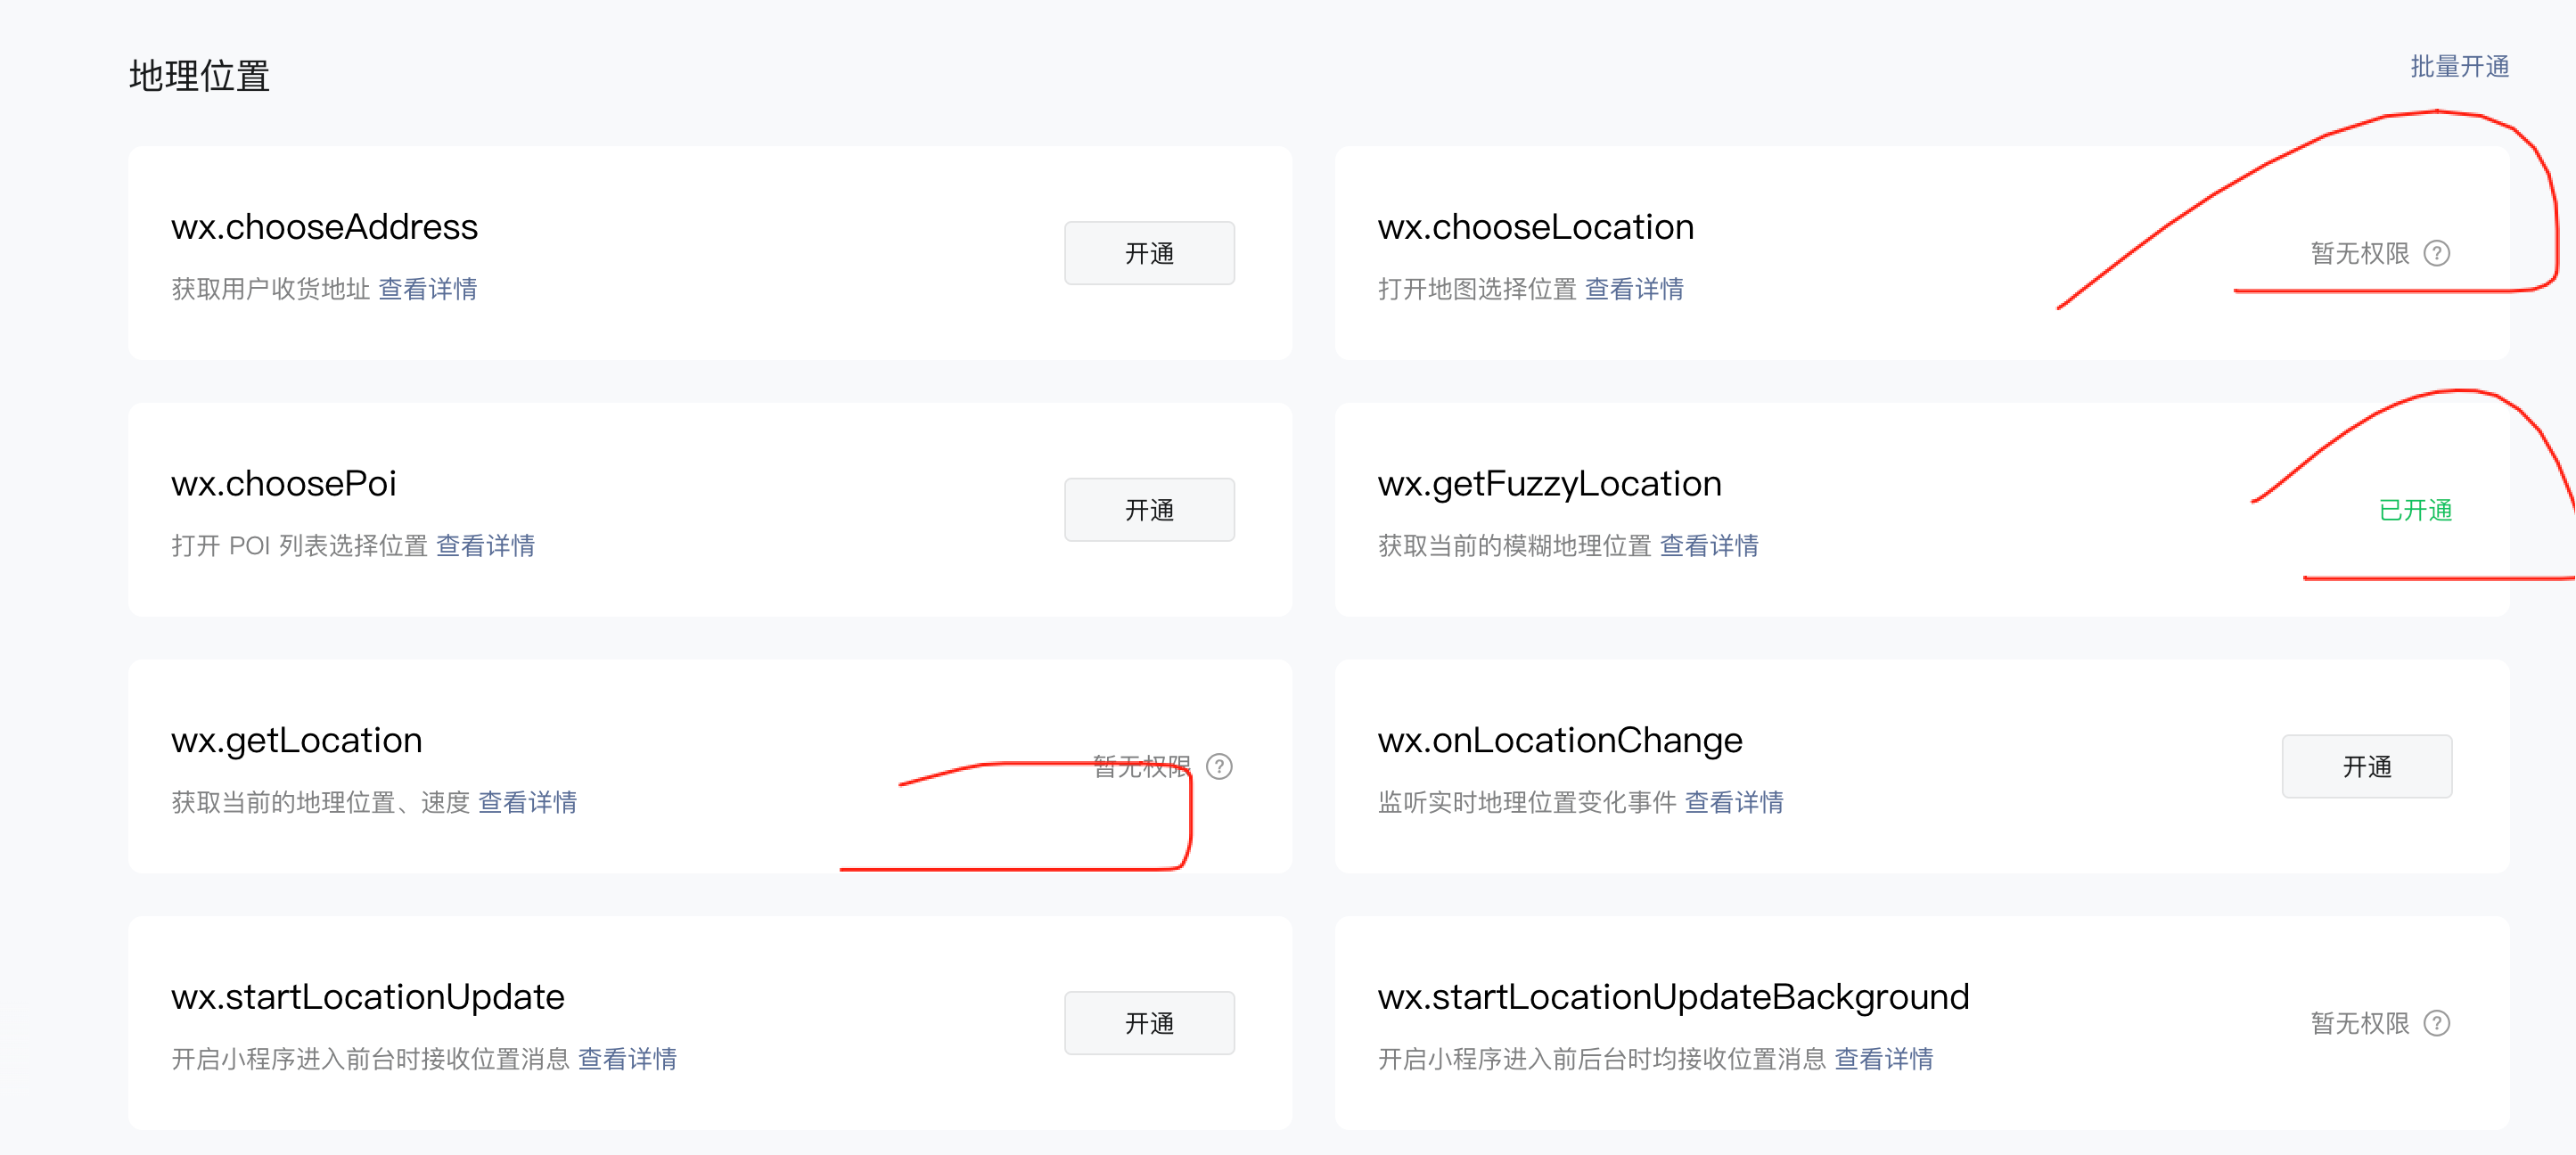Click 查看详情 for wx.startLocationUpdateBackground
2576x1155 pixels.
pyautogui.click(x=1883, y=1059)
